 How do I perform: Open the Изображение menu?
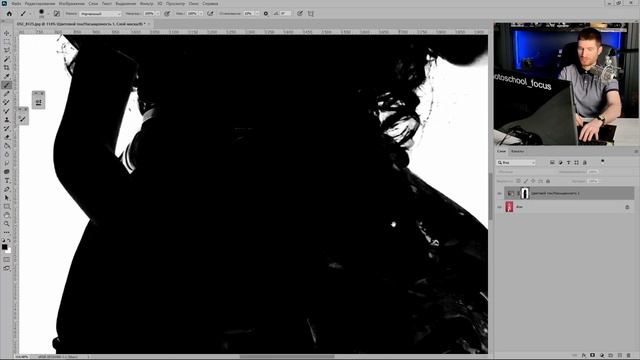[72, 3]
